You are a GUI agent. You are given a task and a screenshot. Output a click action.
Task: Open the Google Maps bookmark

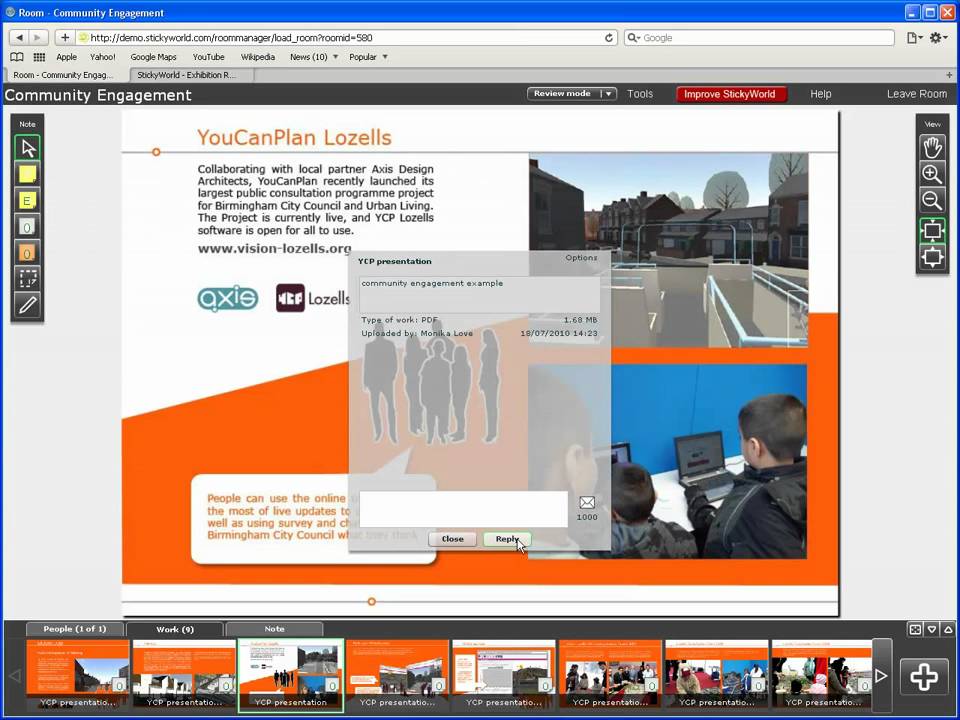pos(153,57)
